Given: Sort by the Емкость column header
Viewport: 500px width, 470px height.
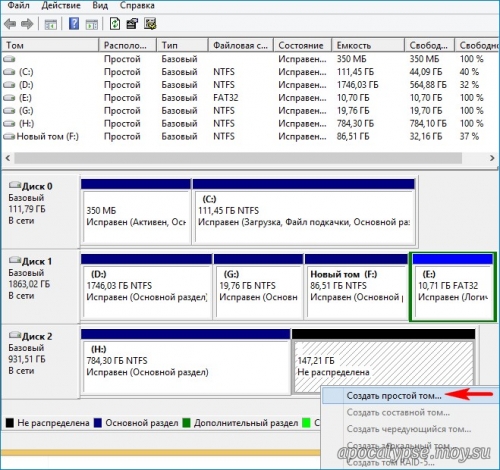Looking at the screenshot, I should 368,45.
